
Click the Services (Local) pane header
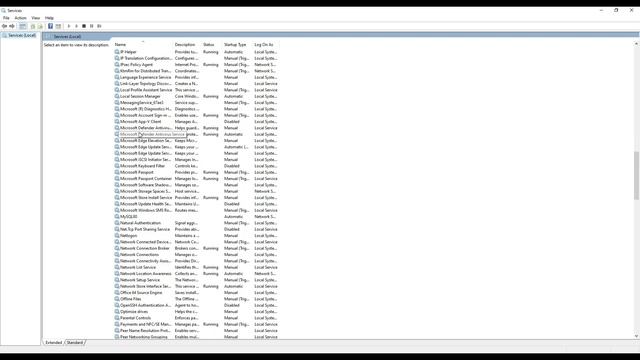click(67, 36)
